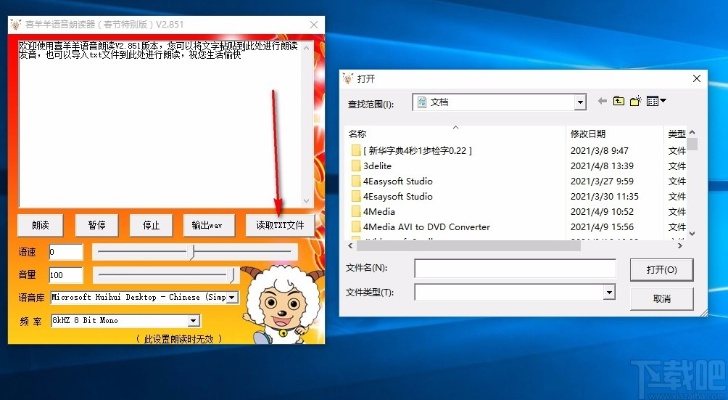Adjust the 语速 speed slider
Screen dimensions: 728x400
[x=192, y=251]
